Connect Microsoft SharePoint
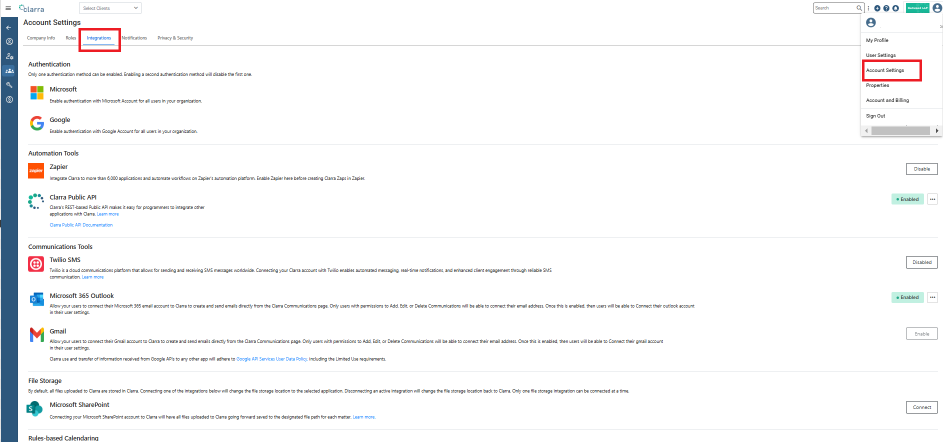 point(921,408)
